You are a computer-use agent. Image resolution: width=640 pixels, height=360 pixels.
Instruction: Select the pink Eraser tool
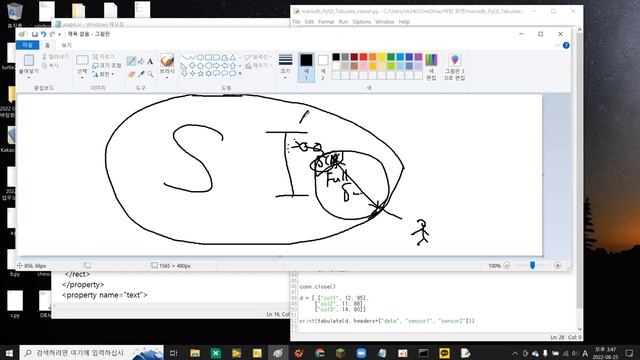pyautogui.click(x=131, y=74)
